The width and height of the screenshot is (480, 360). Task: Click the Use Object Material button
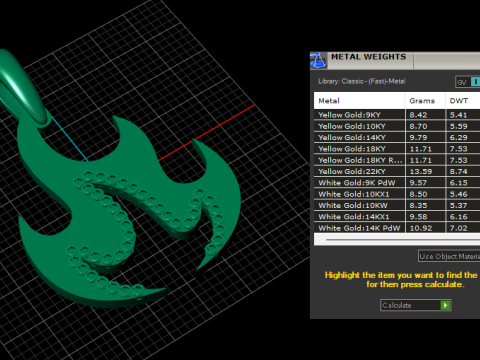(x=449, y=256)
